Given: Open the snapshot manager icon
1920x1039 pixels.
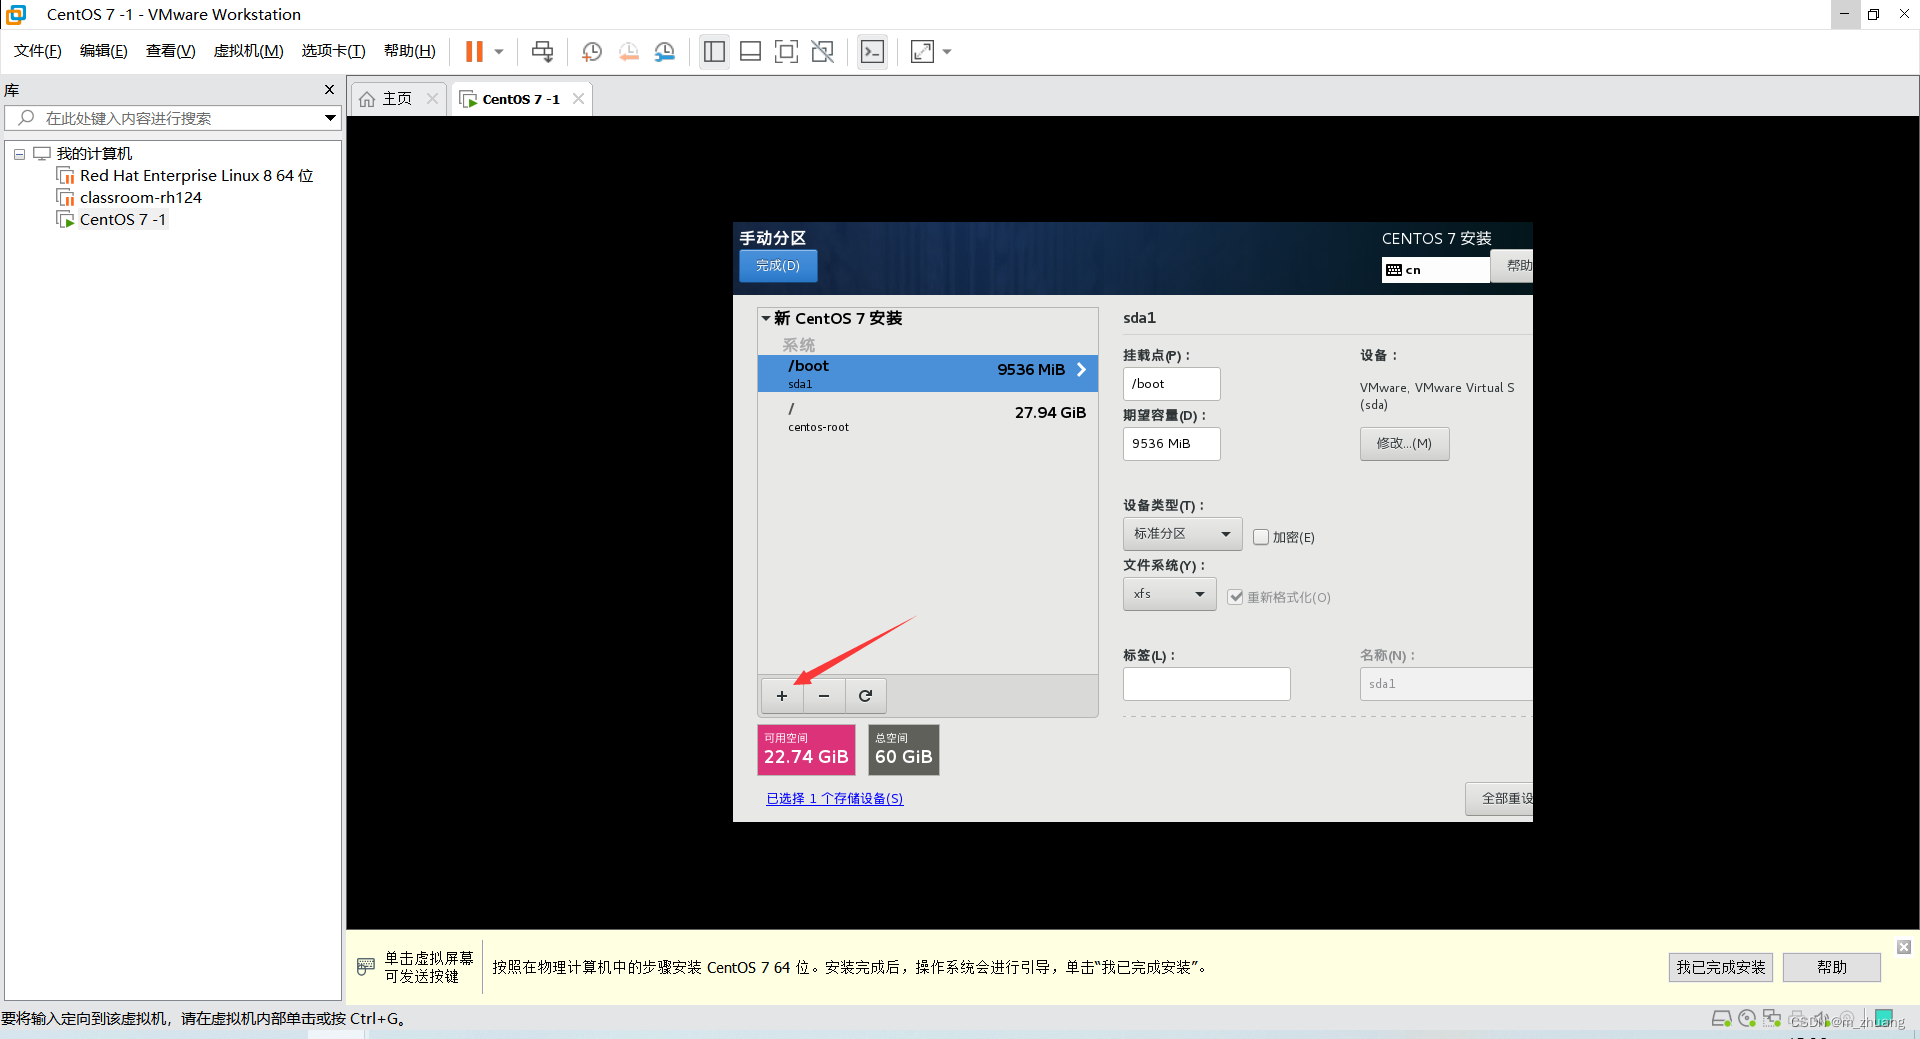Looking at the screenshot, I should [665, 51].
